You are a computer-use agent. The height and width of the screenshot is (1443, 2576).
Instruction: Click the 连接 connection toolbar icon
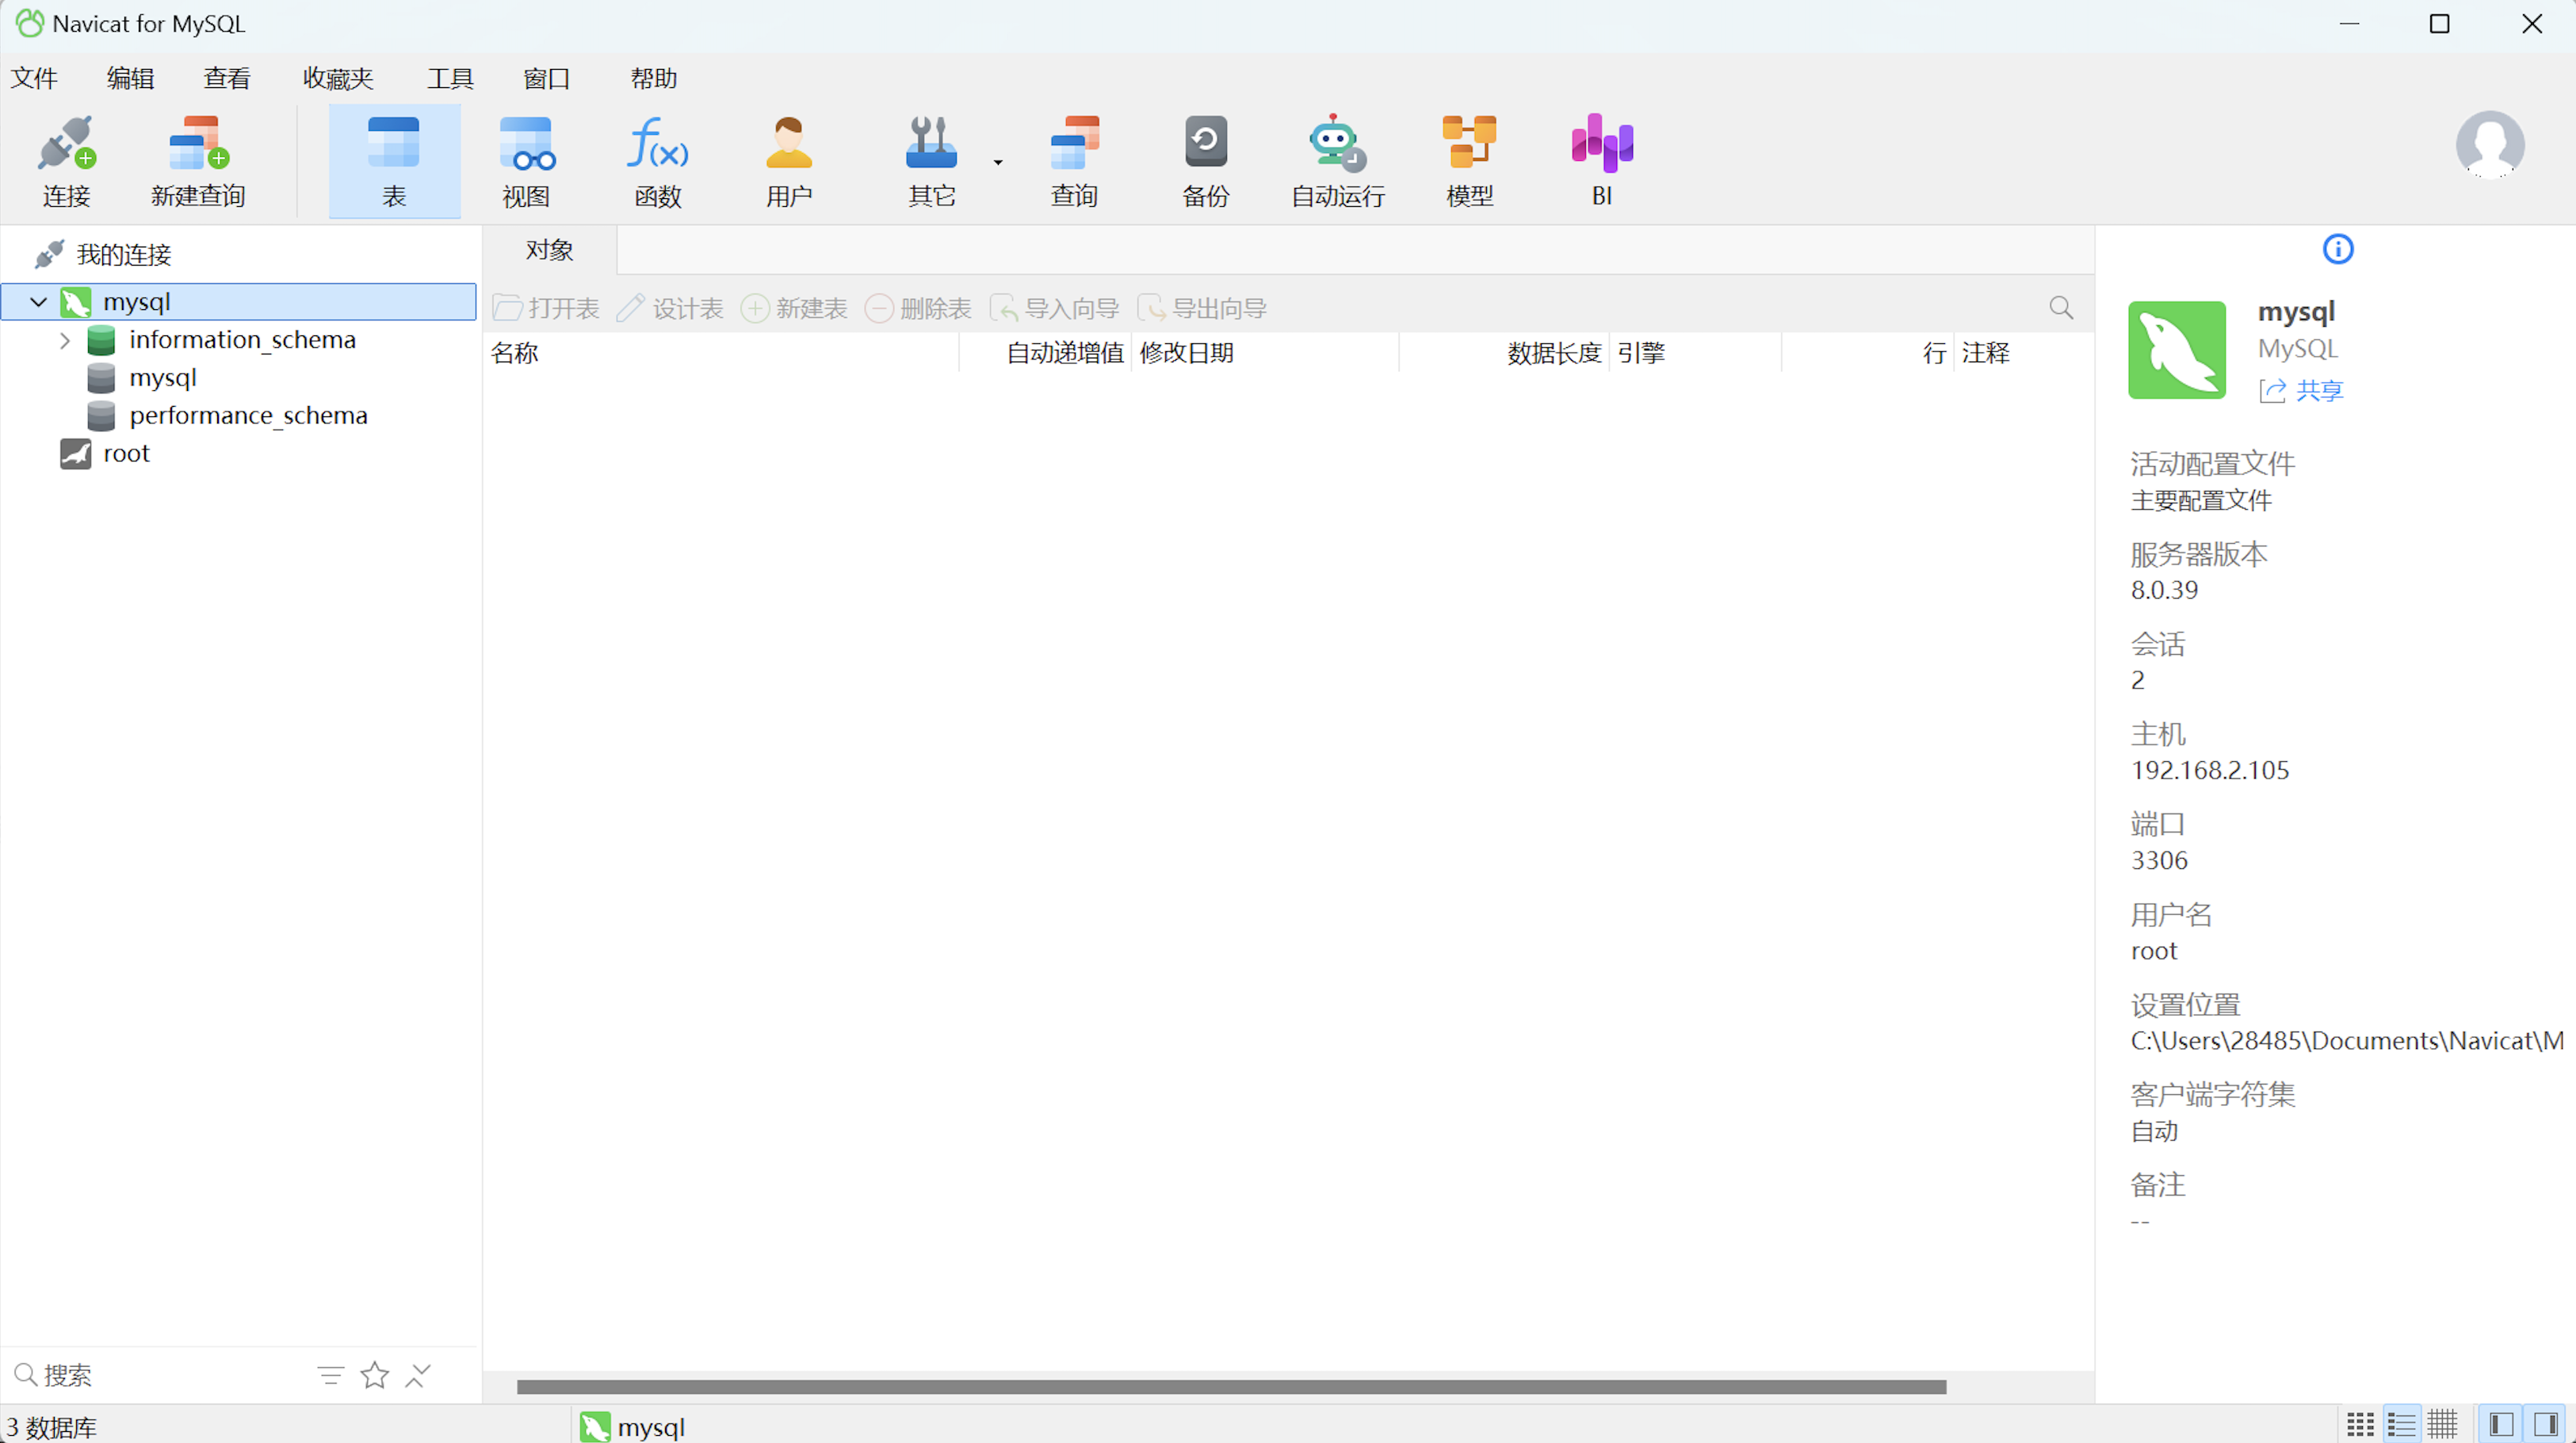66,161
